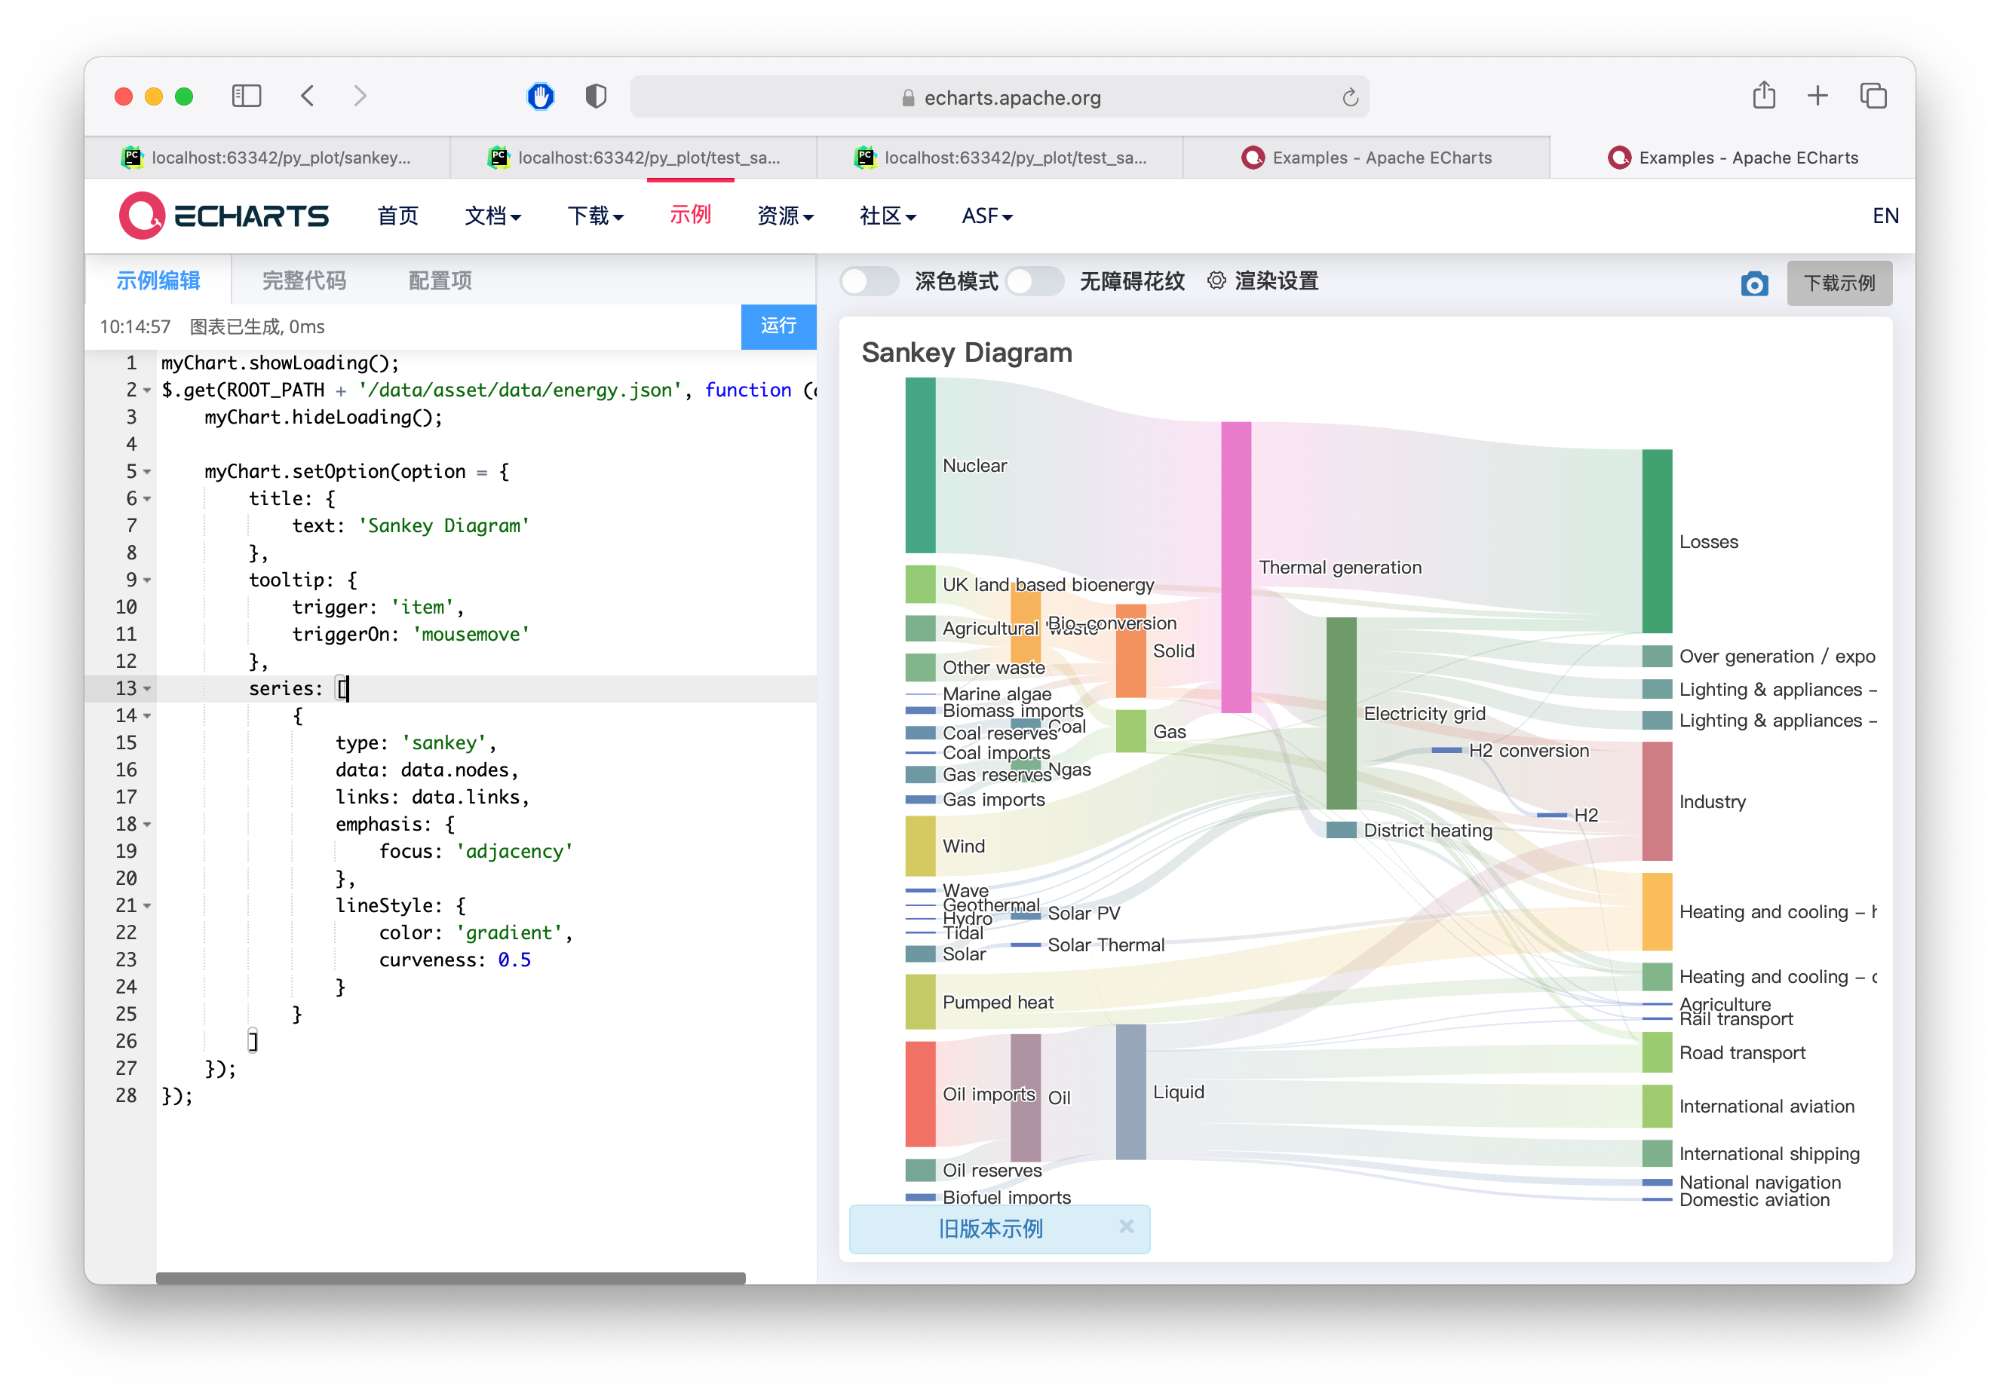
Task: Collapse the series code block at line 13
Action: [x=146, y=688]
